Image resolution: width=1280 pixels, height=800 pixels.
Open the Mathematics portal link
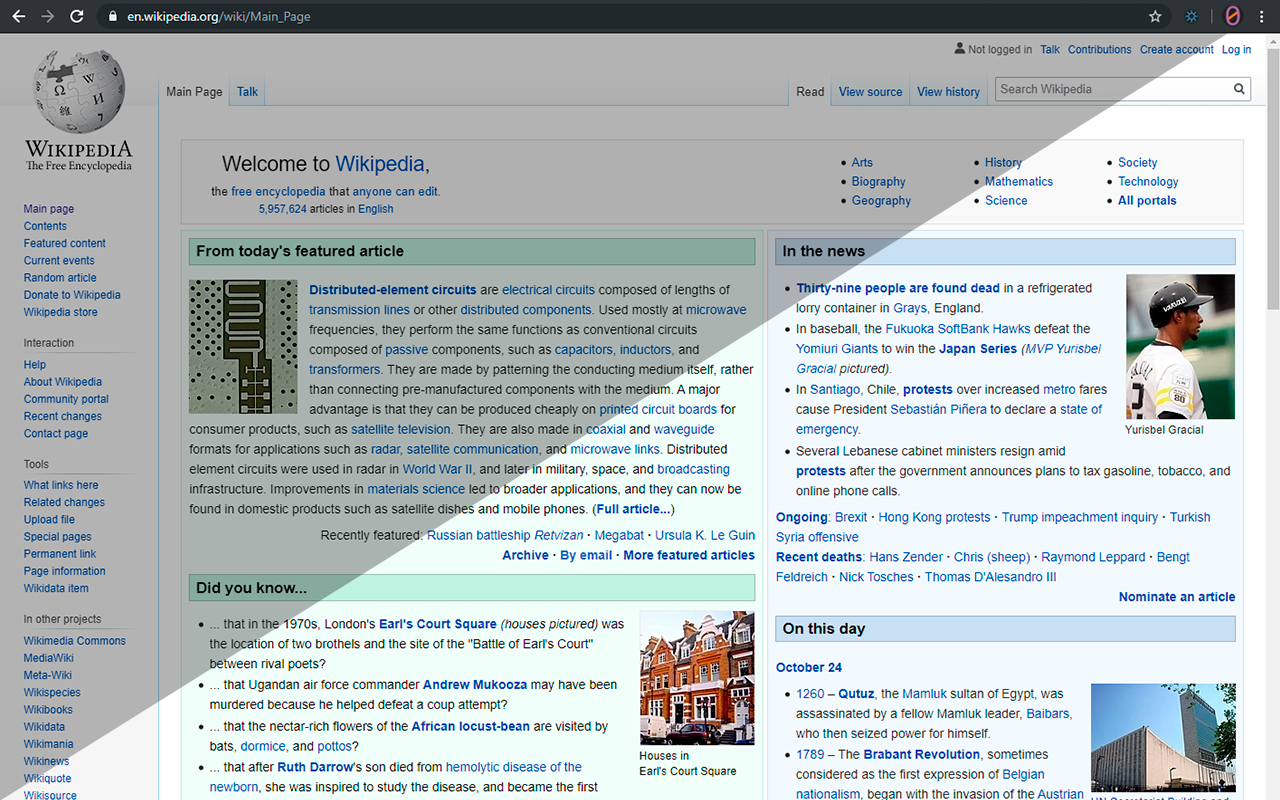(1019, 182)
